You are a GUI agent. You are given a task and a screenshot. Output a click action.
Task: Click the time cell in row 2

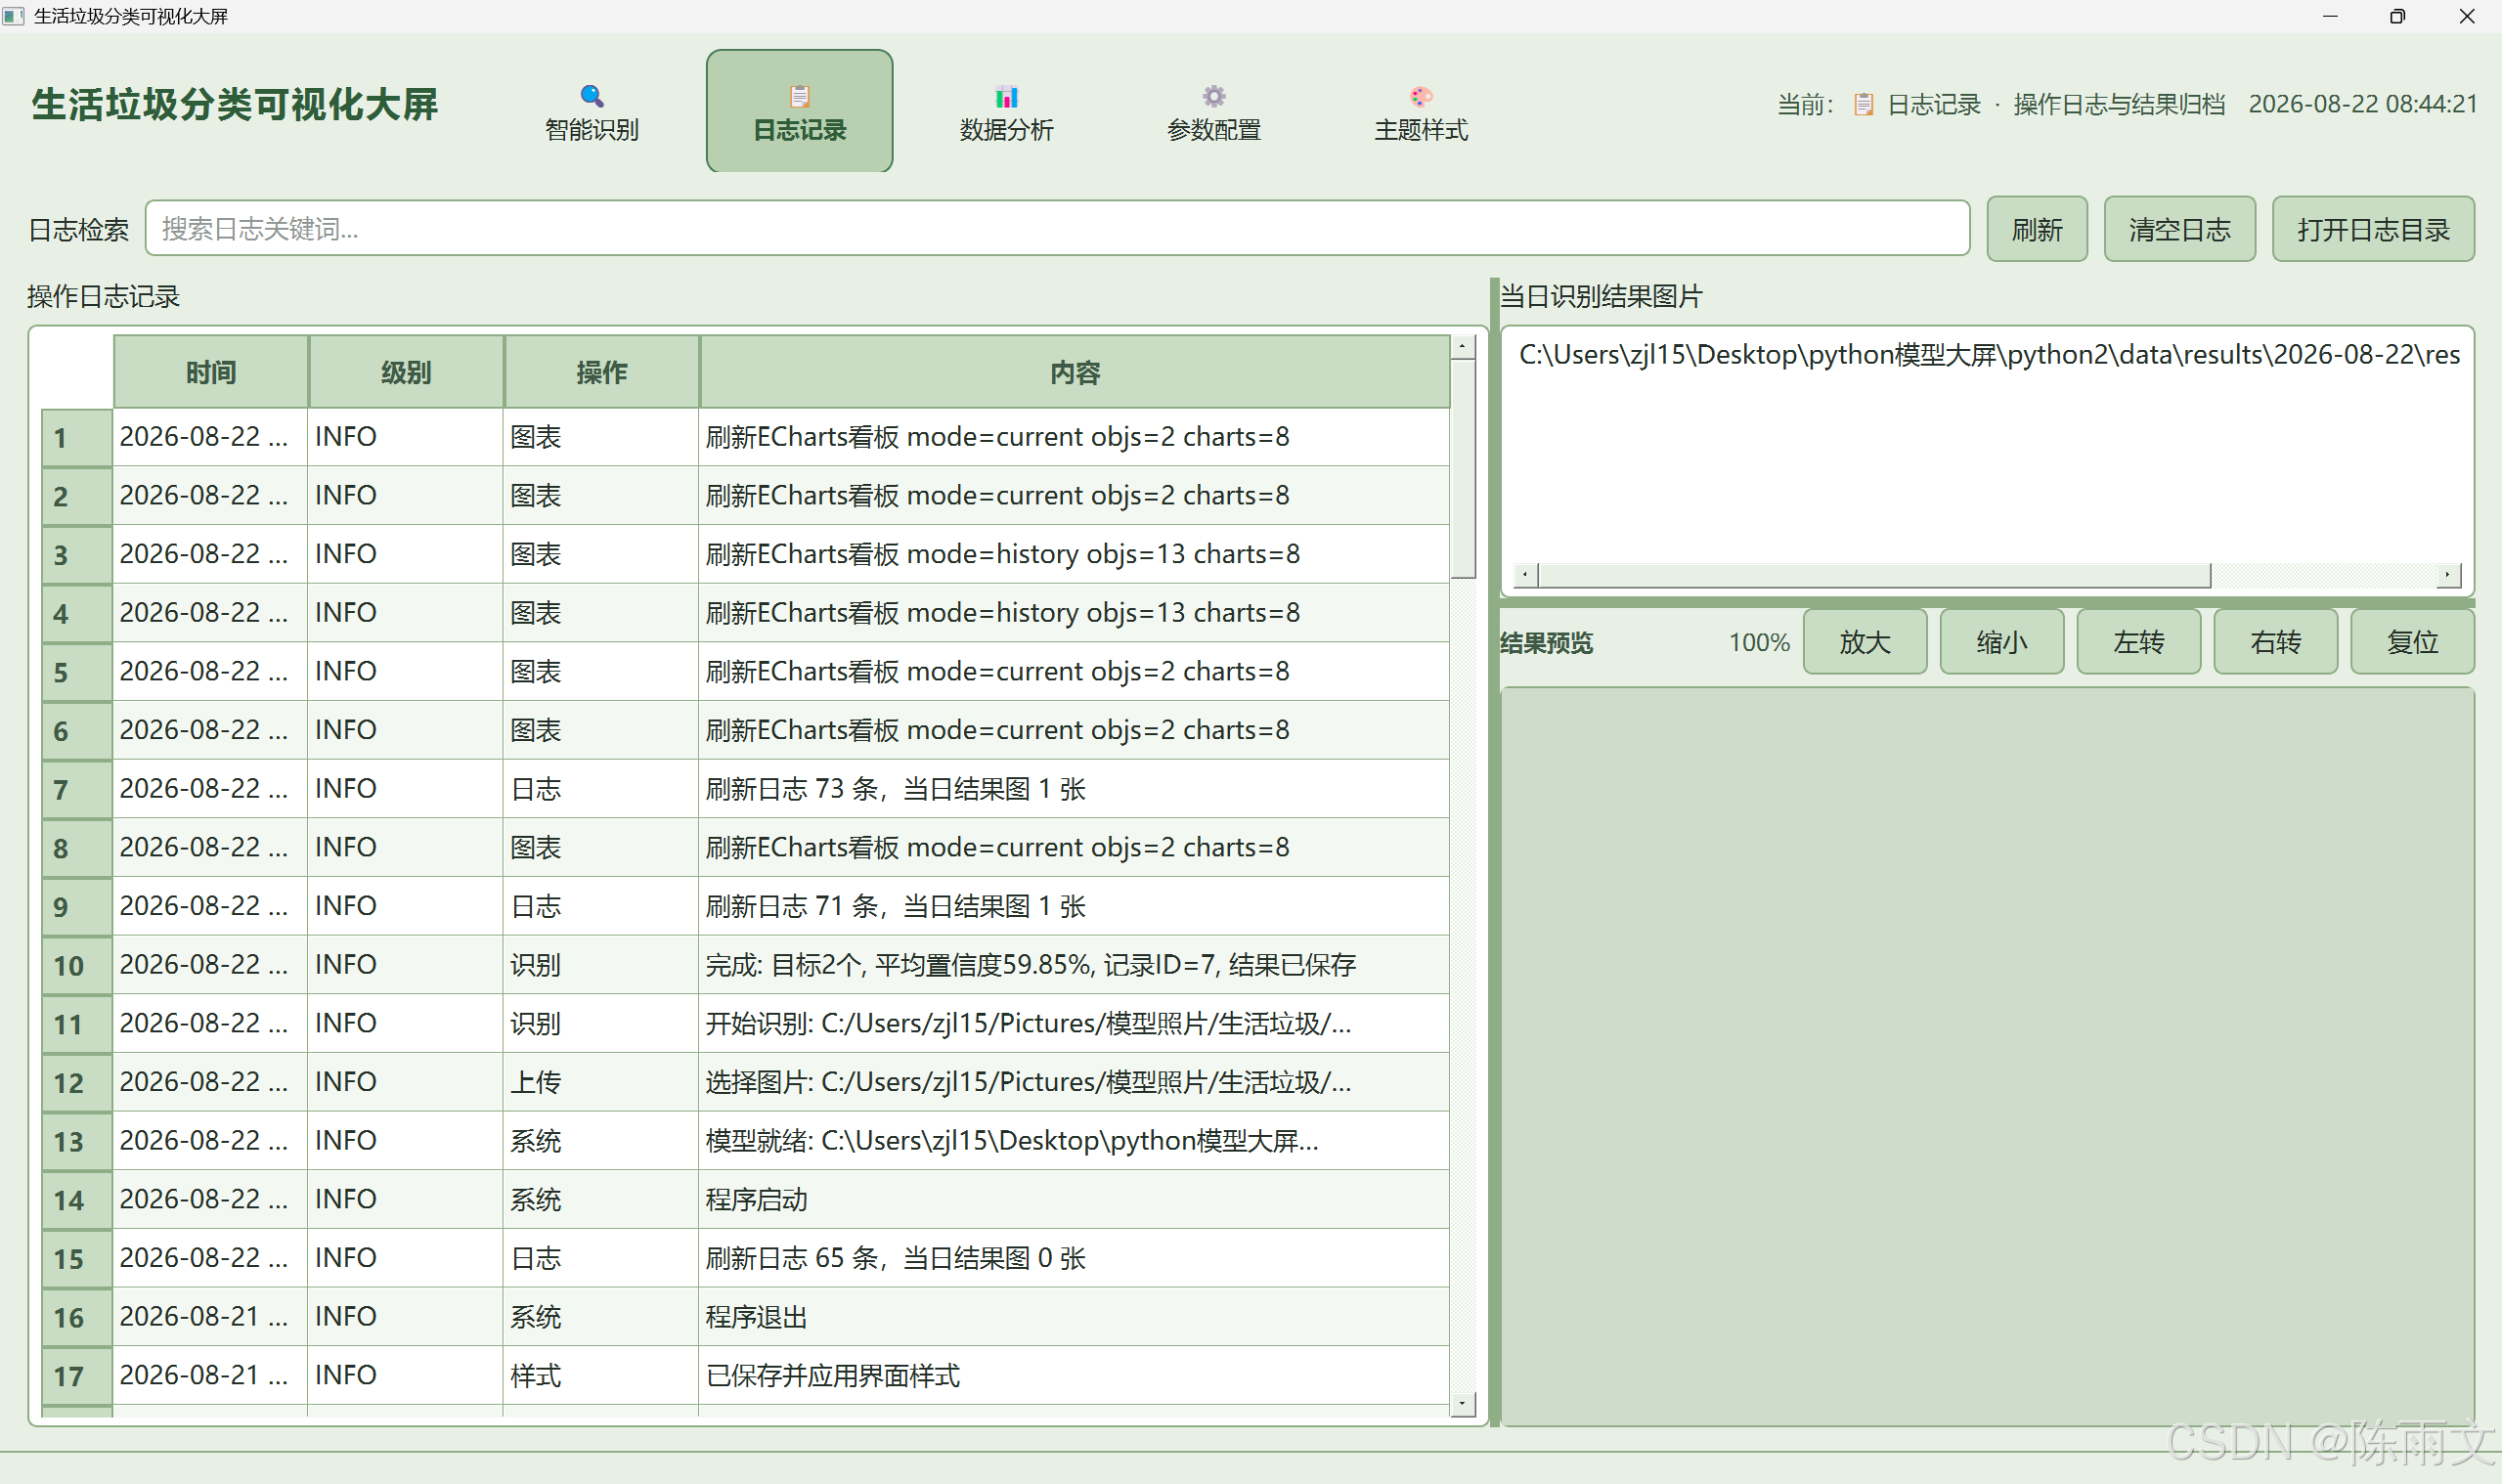coord(210,495)
